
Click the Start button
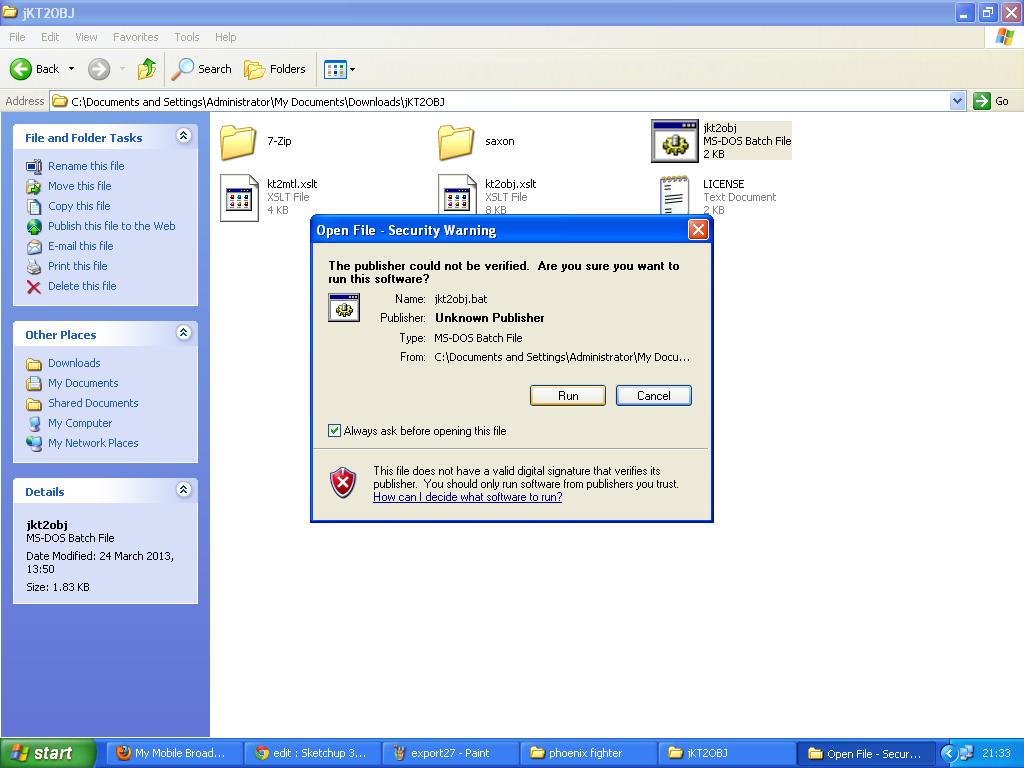tap(48, 753)
